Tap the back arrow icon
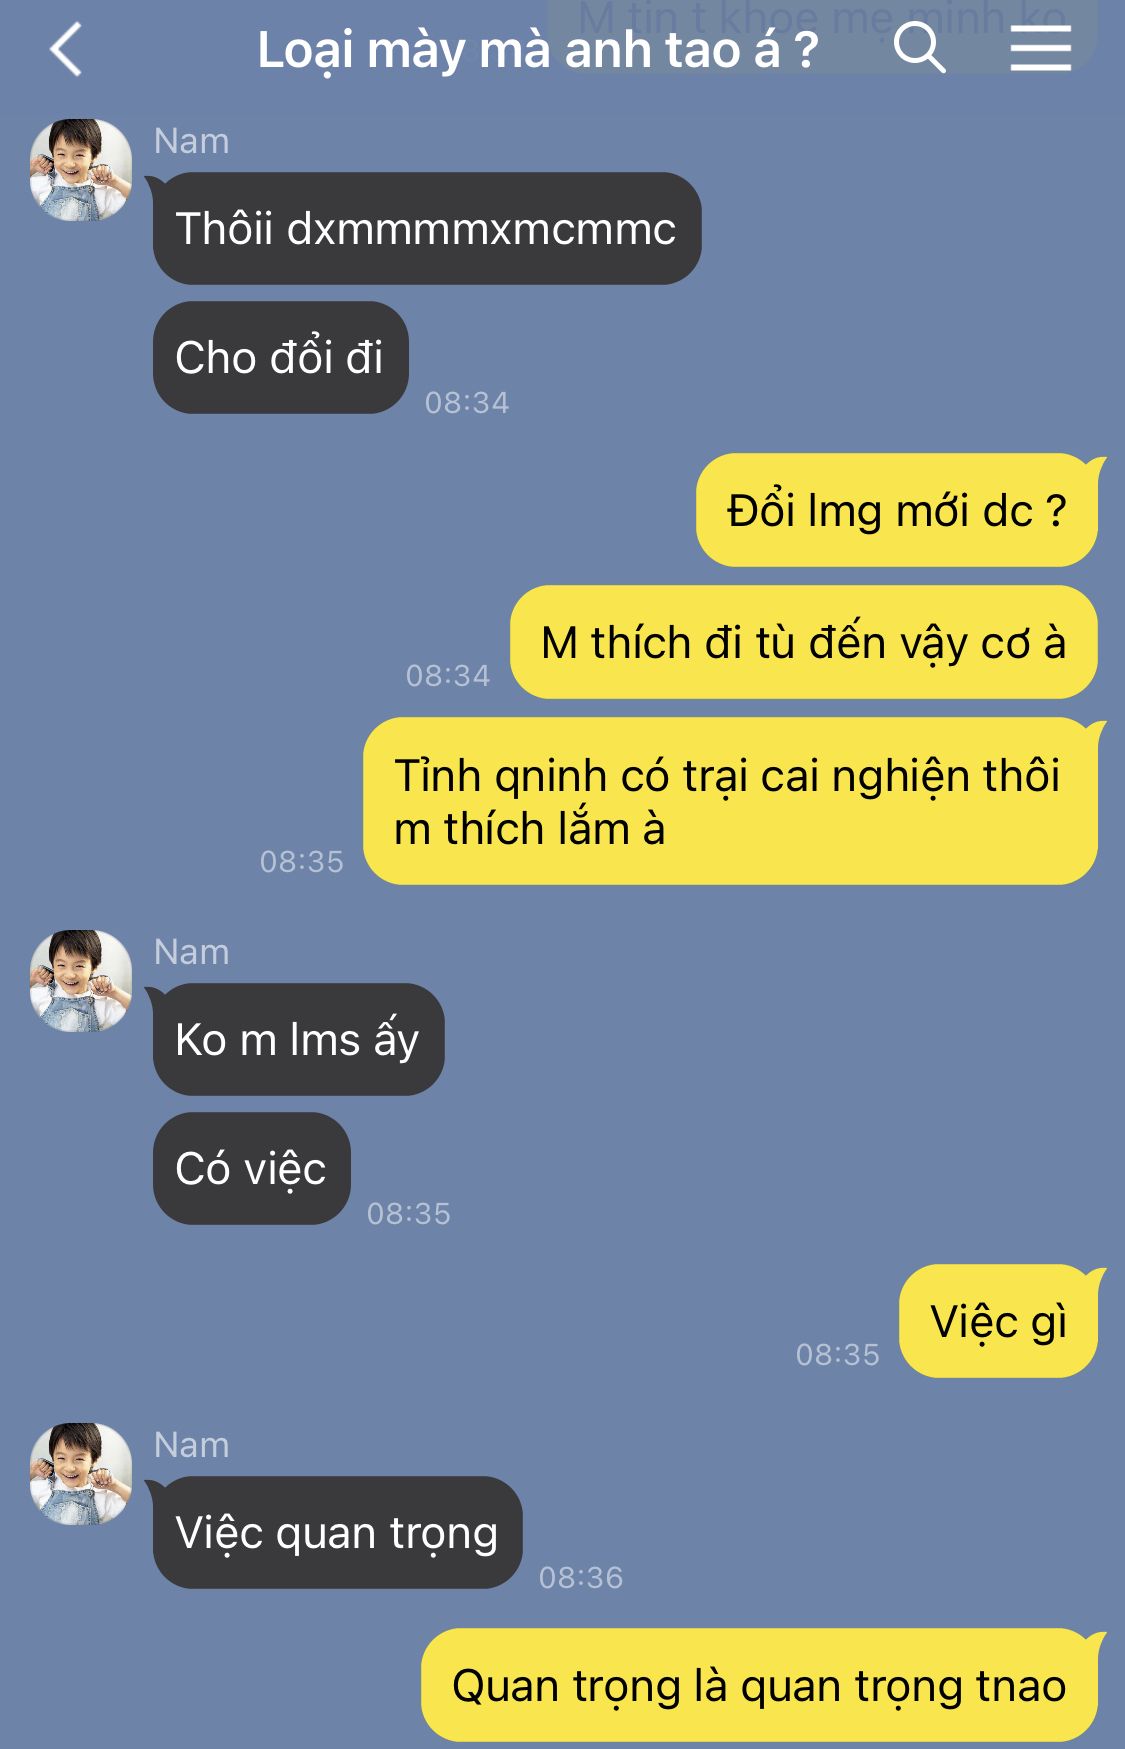The image size is (1125, 1749). [66, 50]
